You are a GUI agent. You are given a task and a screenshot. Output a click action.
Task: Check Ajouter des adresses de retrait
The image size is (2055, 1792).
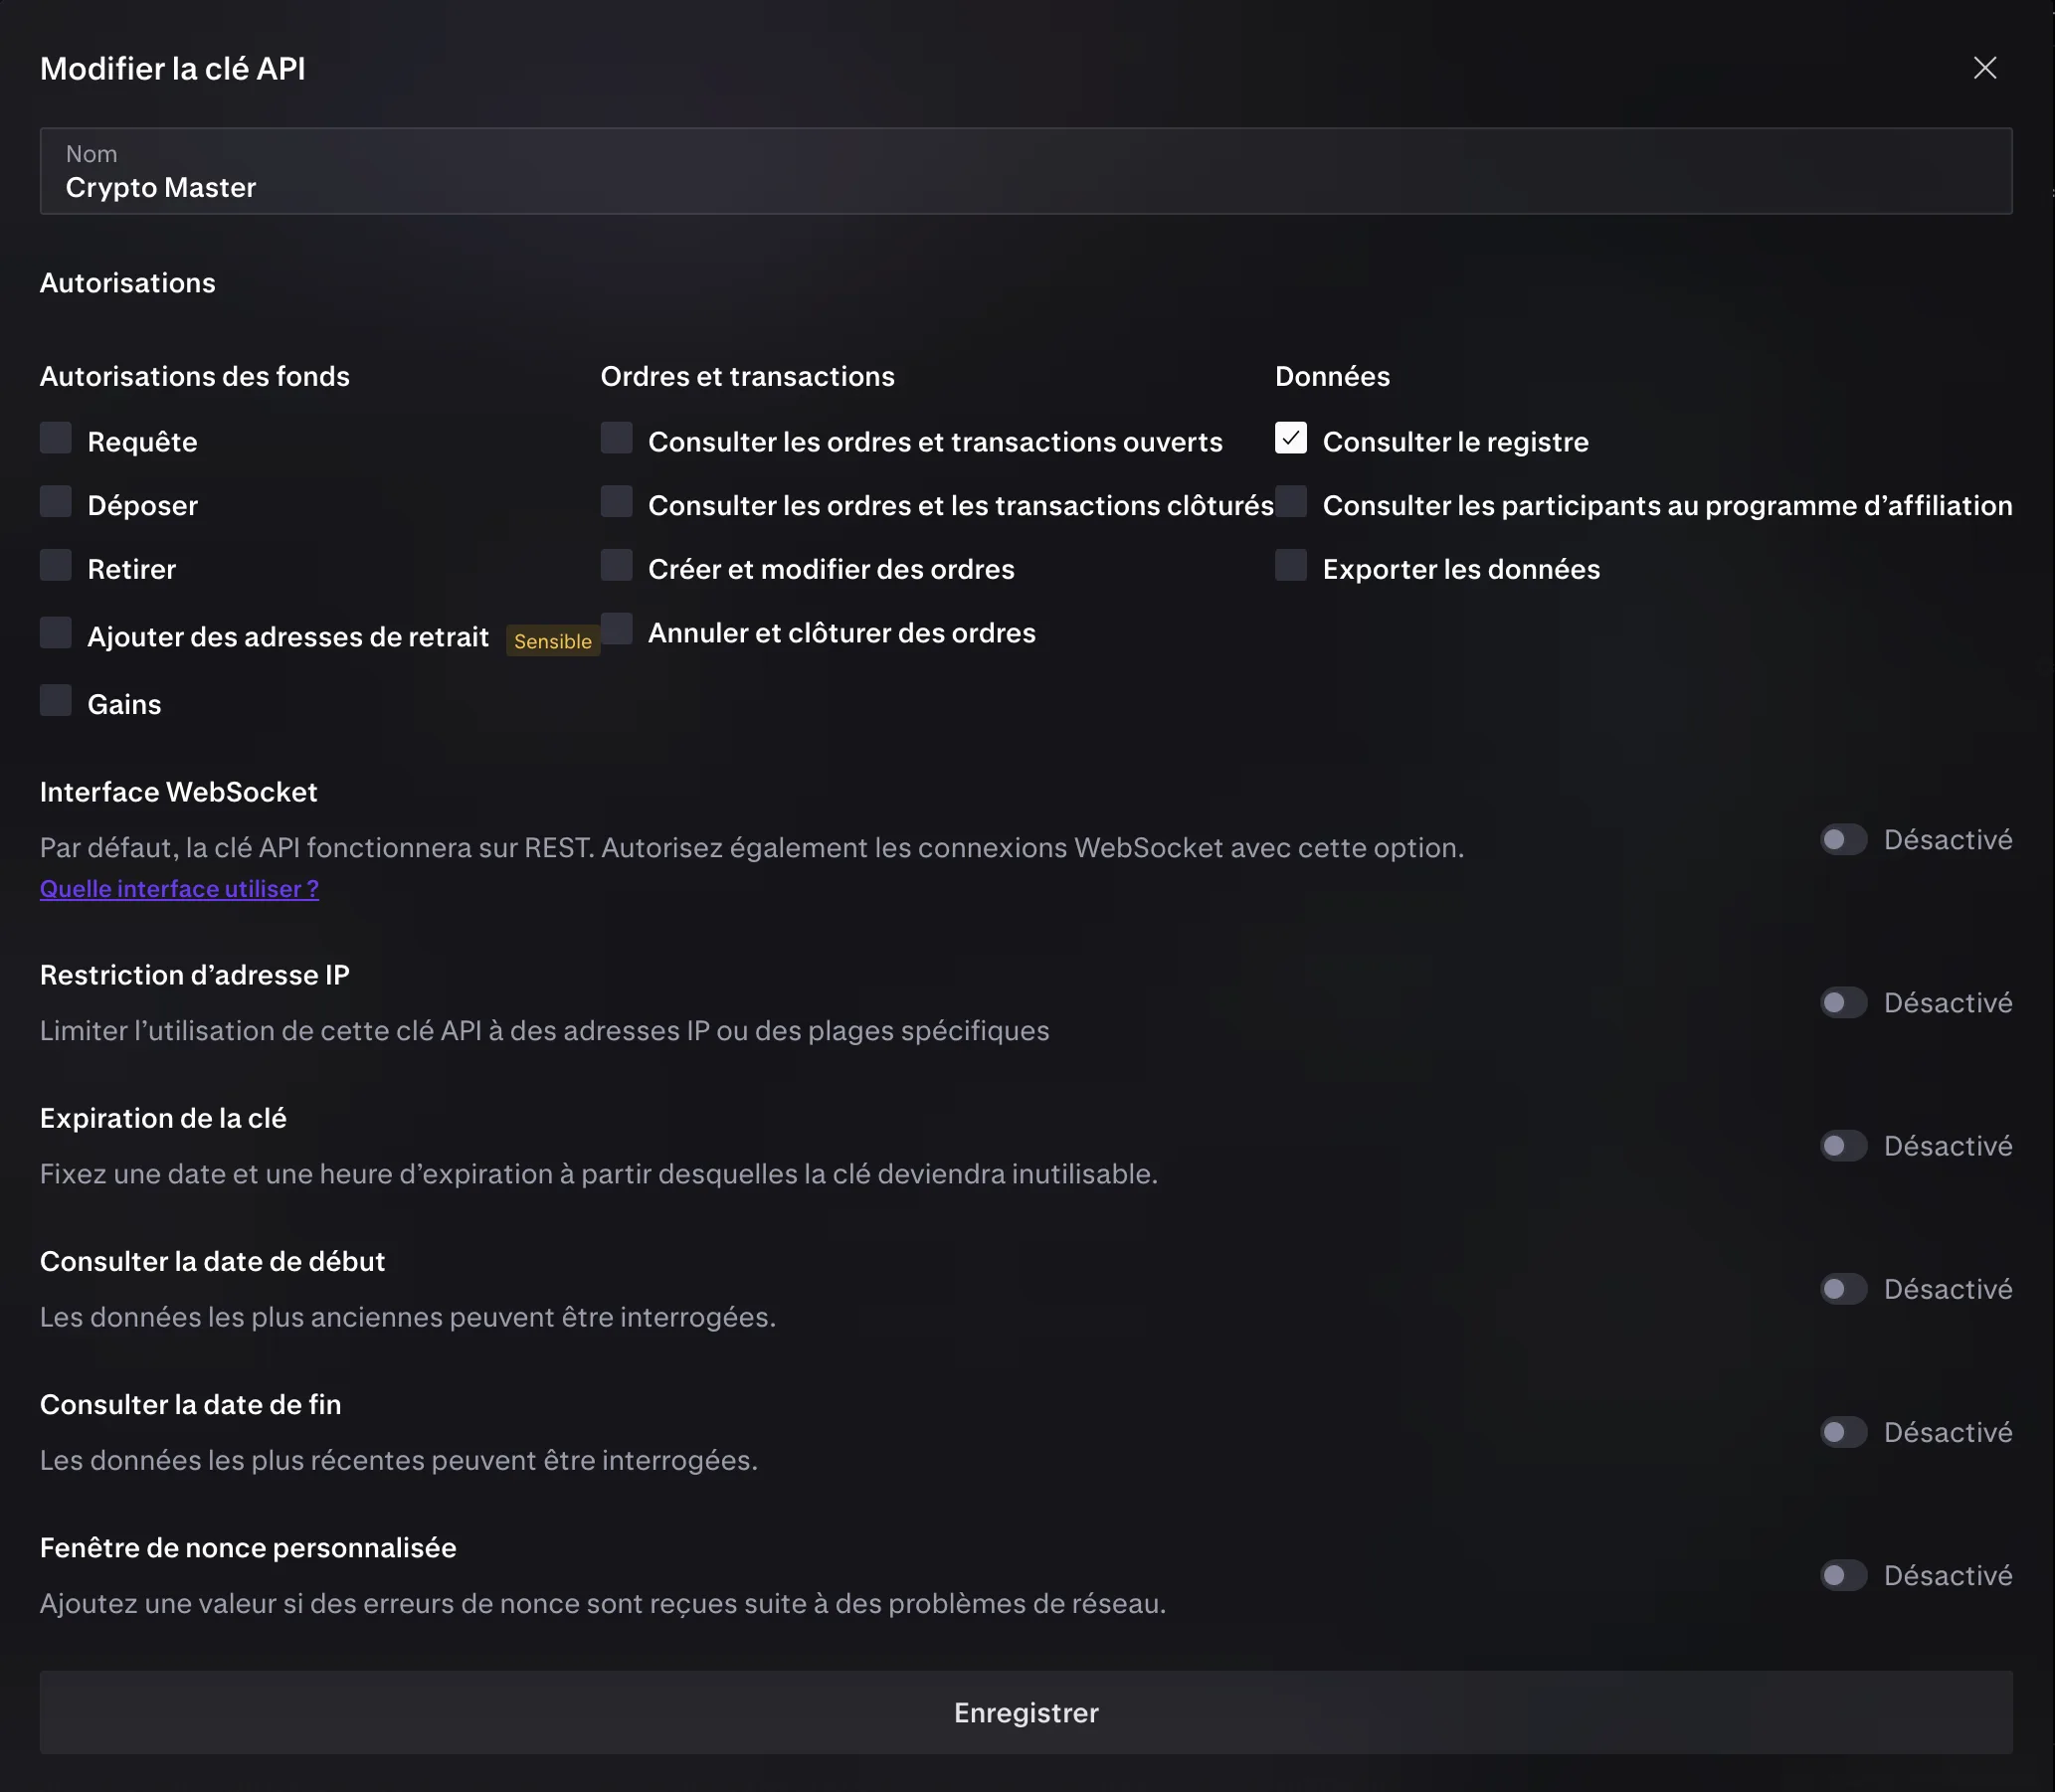point(56,633)
